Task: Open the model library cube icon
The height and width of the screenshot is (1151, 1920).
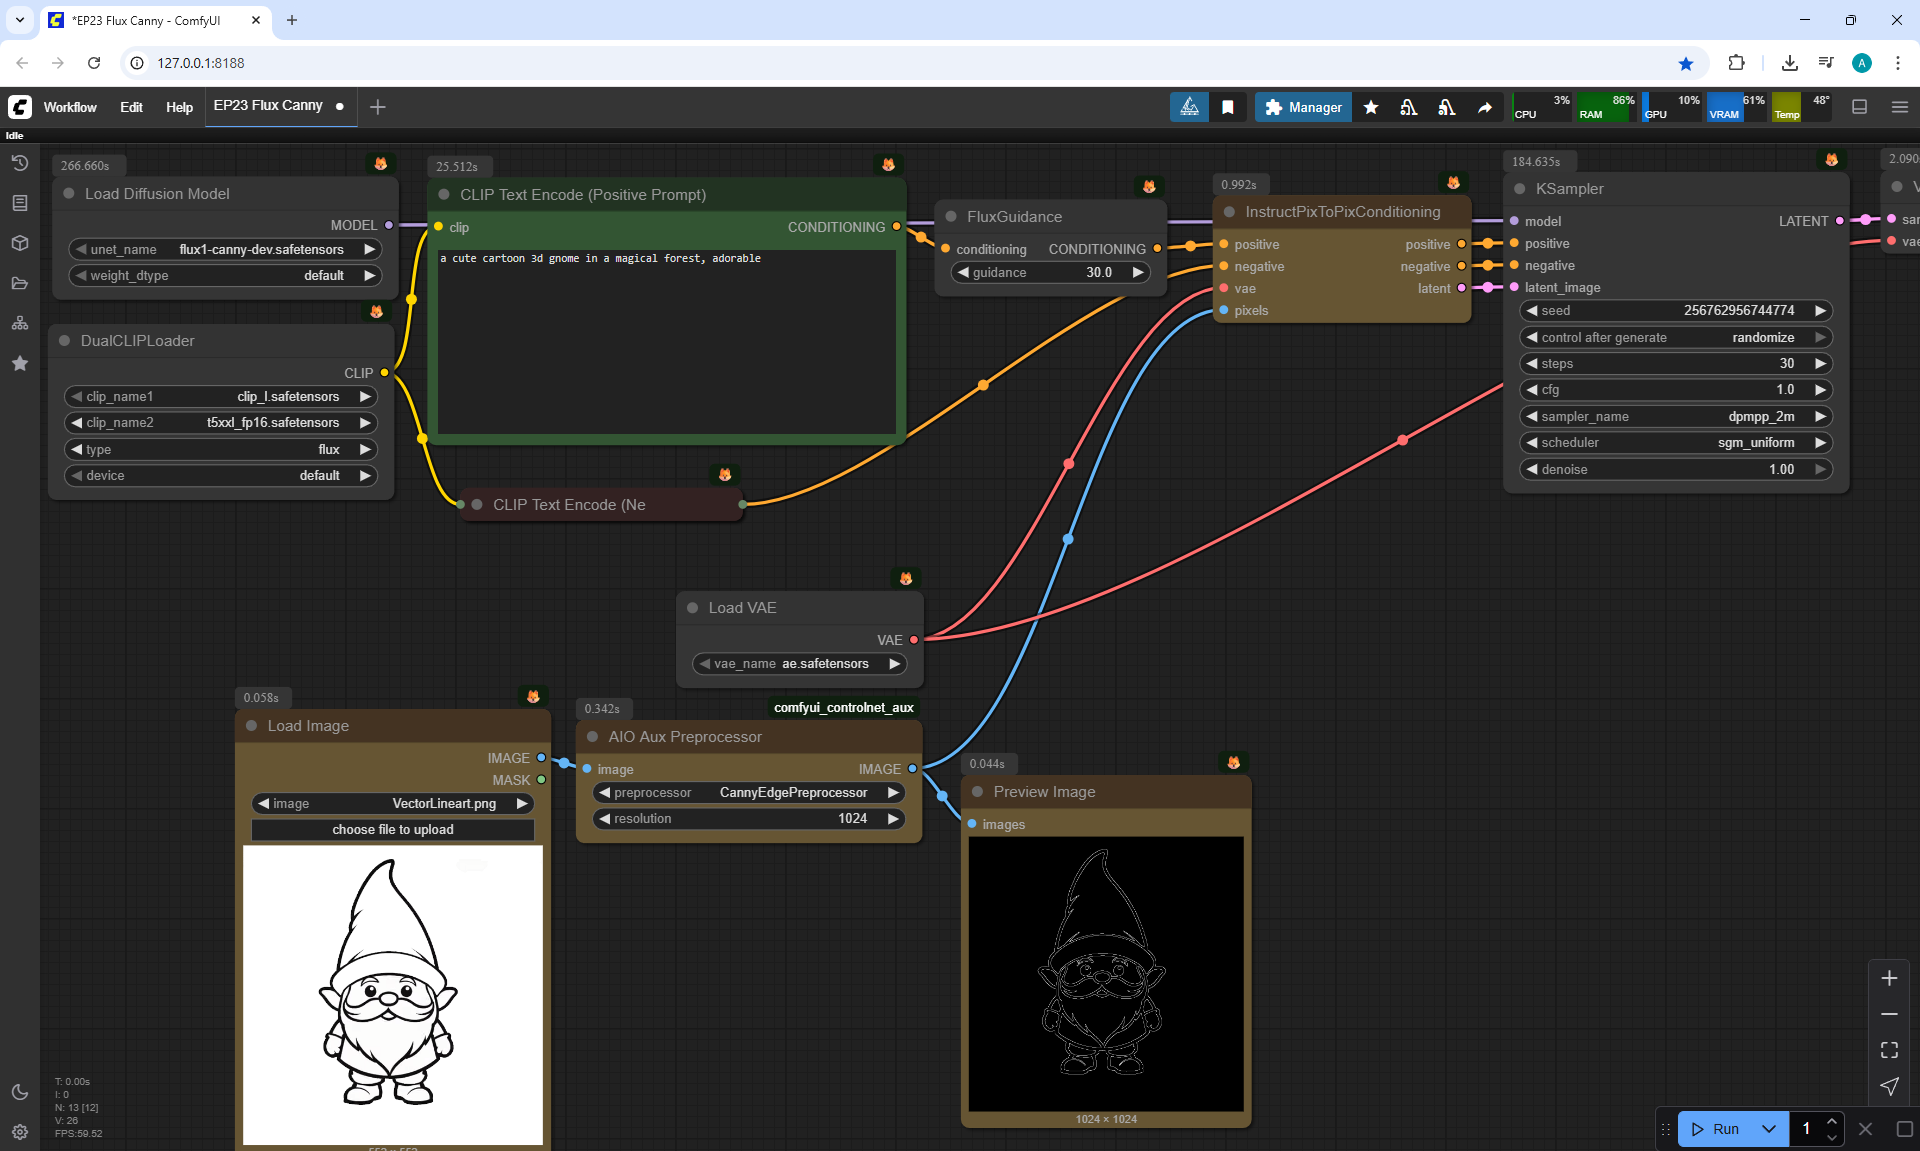Action: 19,243
